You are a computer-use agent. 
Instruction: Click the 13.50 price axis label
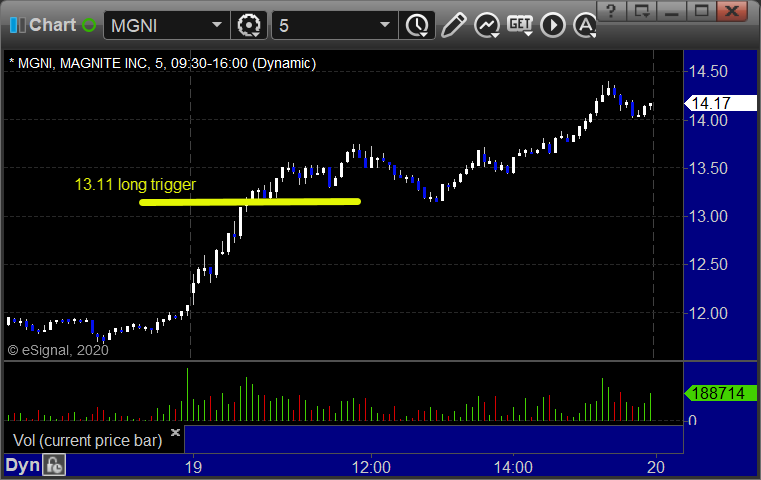coord(708,169)
